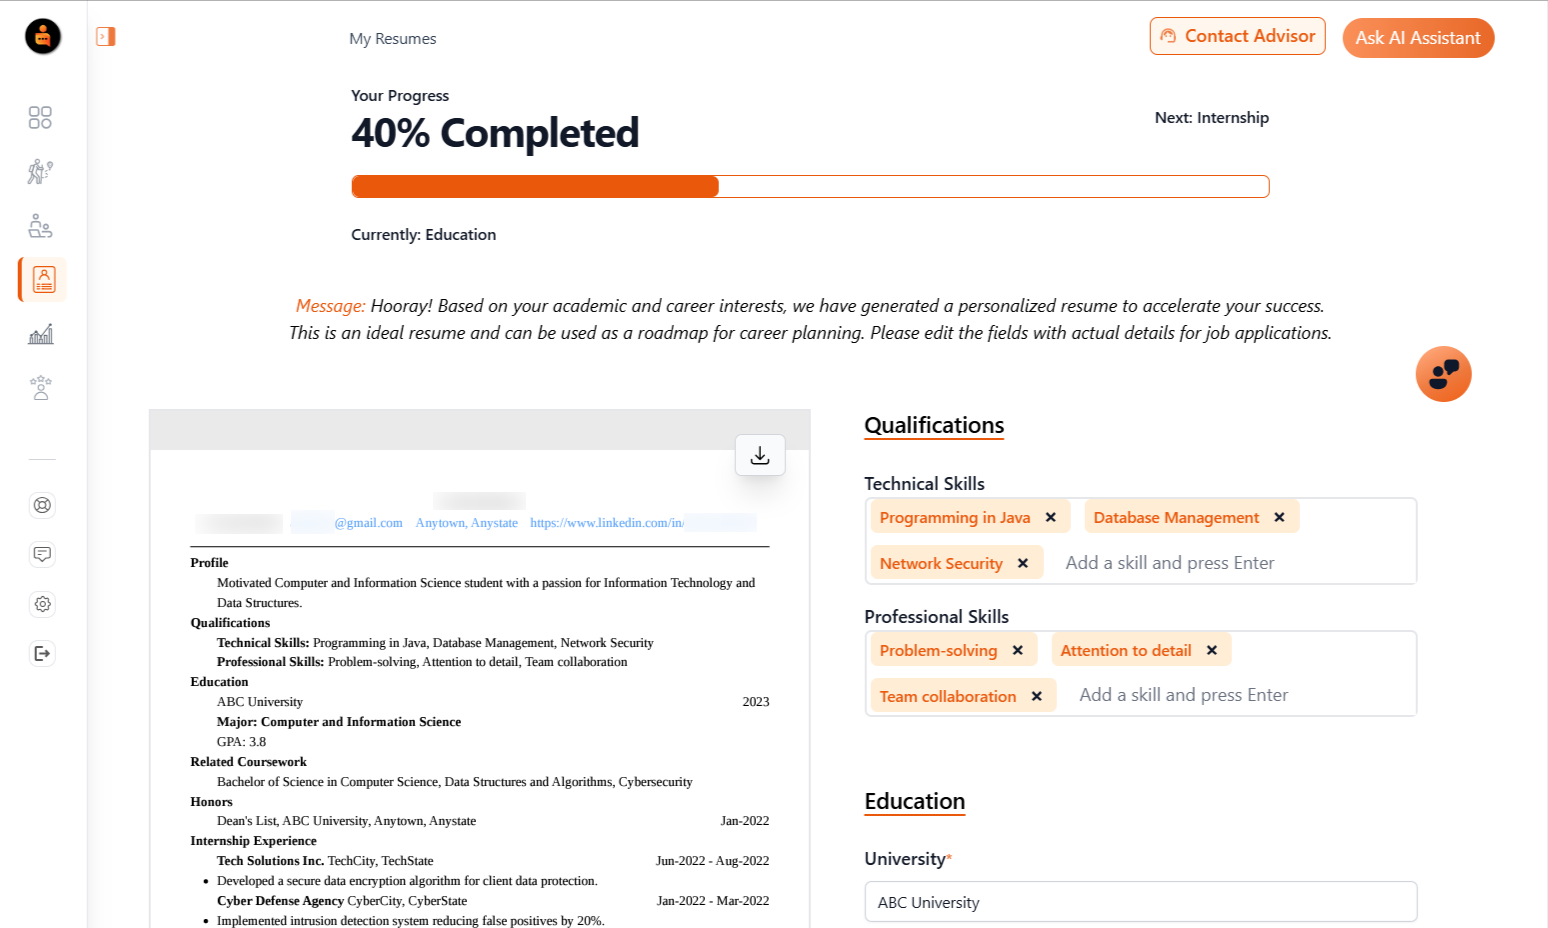The width and height of the screenshot is (1548, 928).
Task: Select the Attention to detail tag text
Action: 1126,650
